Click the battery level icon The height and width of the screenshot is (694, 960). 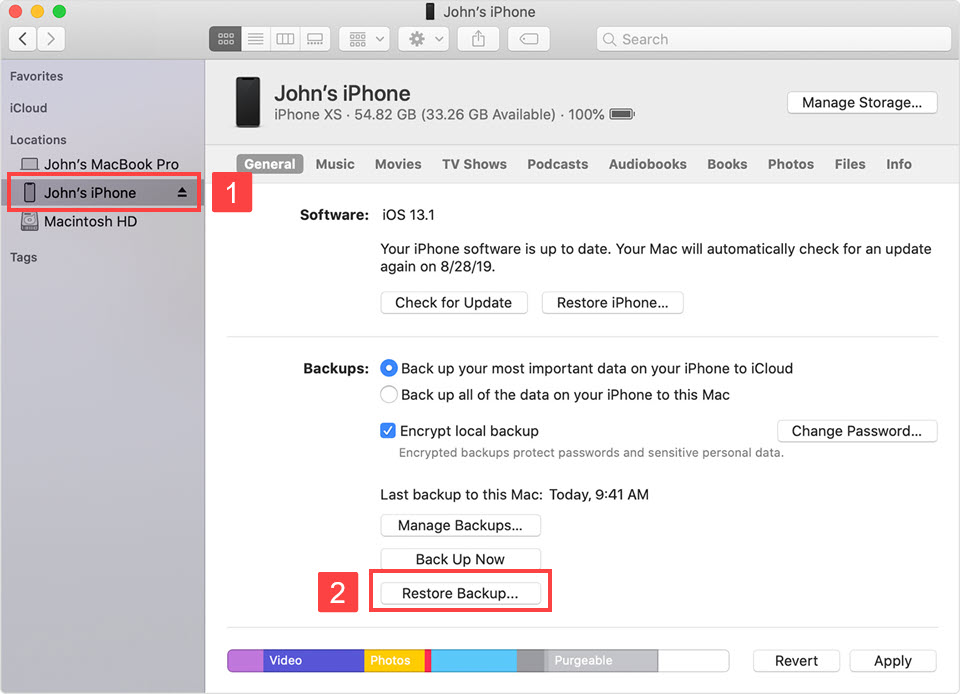click(622, 114)
